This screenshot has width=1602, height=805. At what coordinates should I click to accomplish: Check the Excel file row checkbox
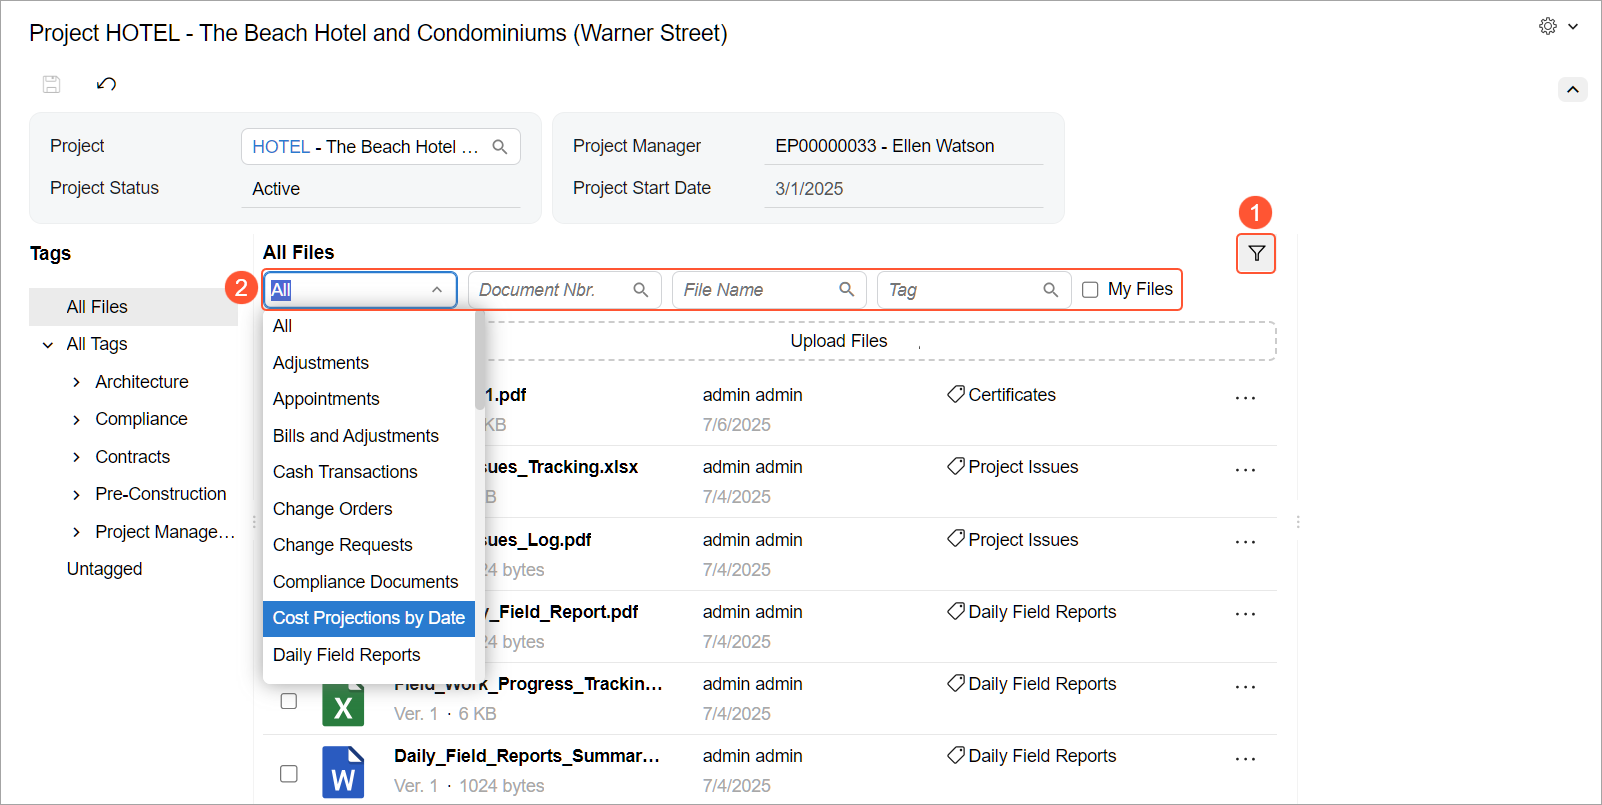point(289,701)
